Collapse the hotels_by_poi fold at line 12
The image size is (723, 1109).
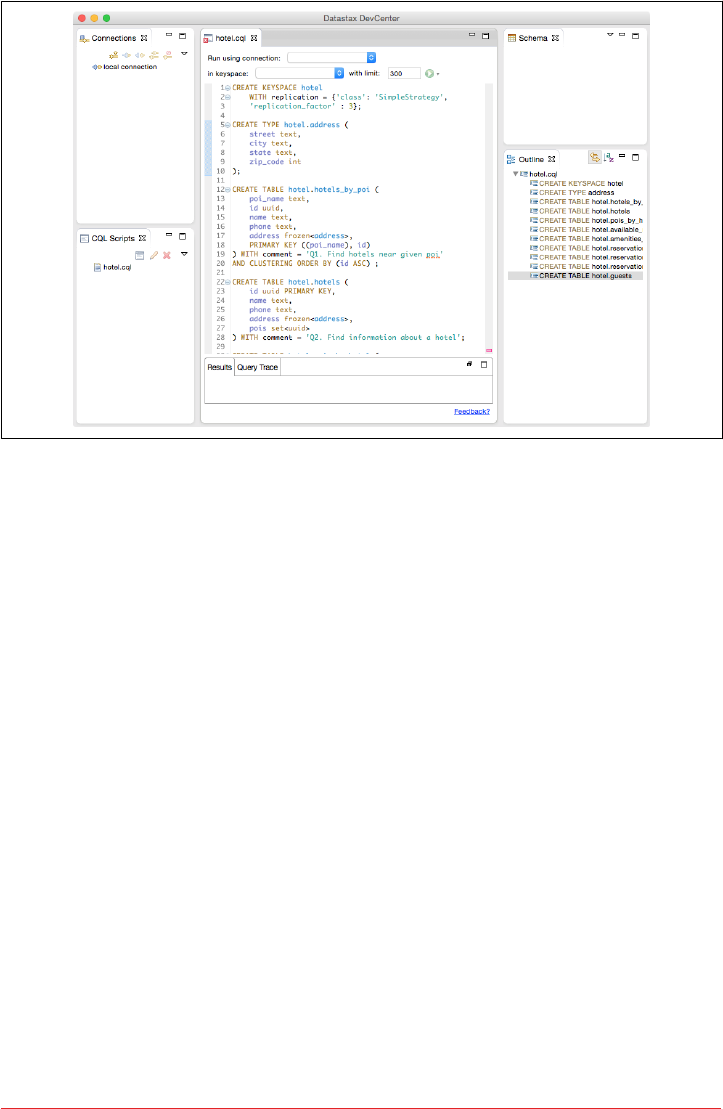coord(228,190)
